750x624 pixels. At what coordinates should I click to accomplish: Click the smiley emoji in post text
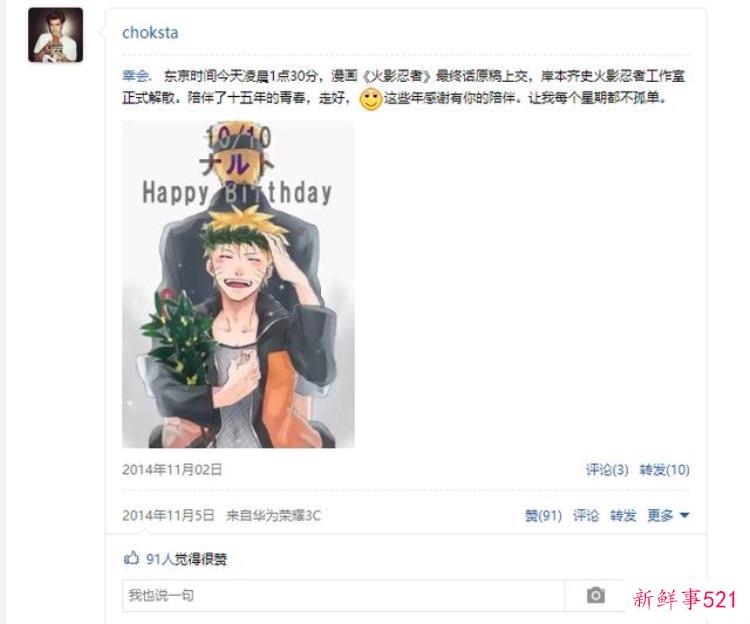coord(370,99)
